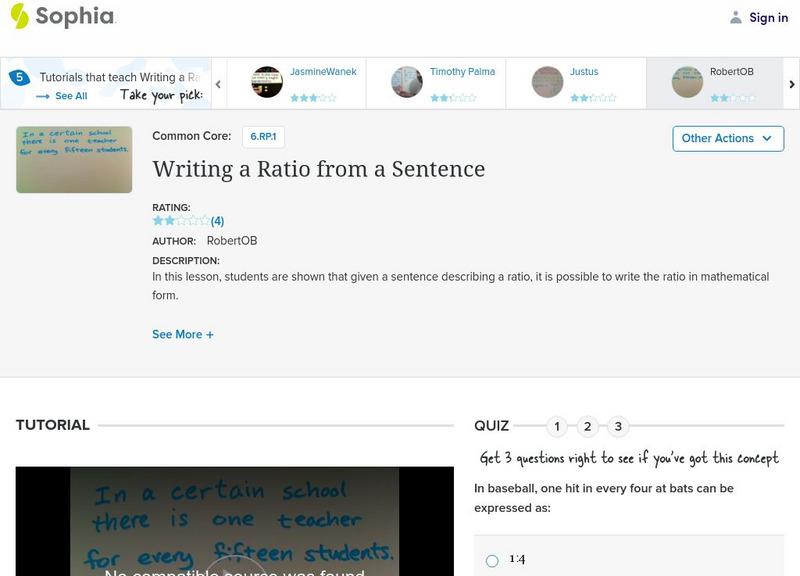The image size is (800, 576).
Task: Select the 1:4 answer radio button
Action: click(x=492, y=561)
